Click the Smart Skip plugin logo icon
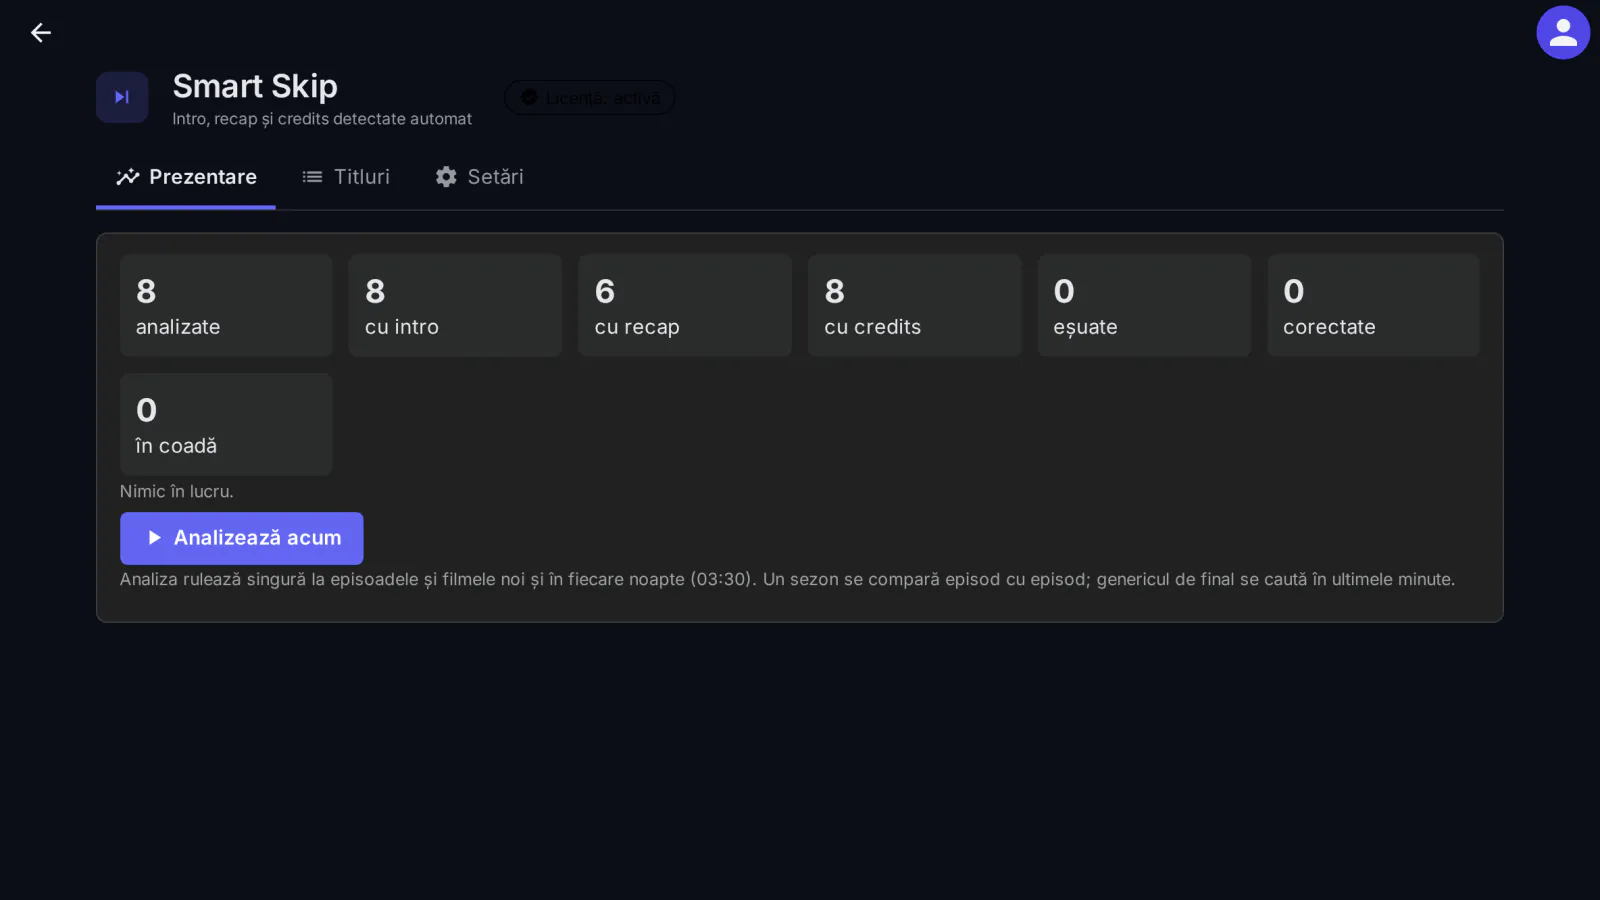This screenshot has height=900, width=1600. coord(122,97)
